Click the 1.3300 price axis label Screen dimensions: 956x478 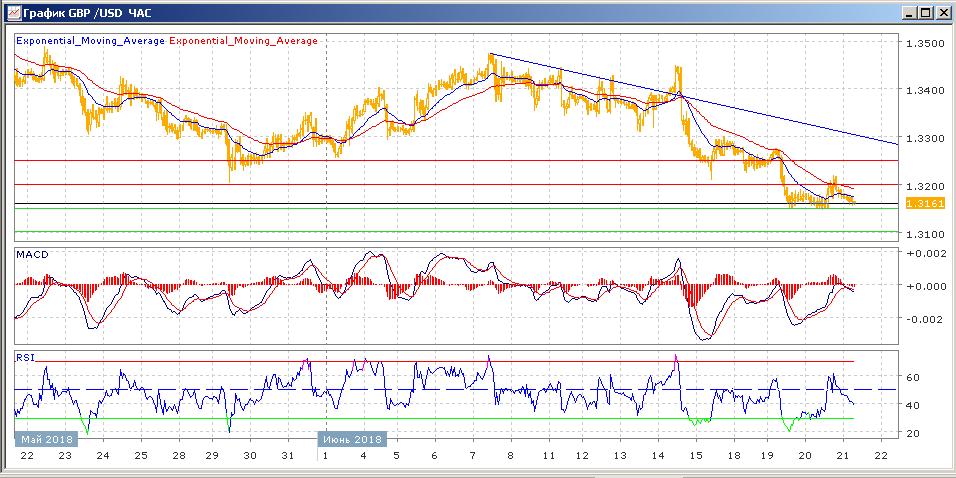(923, 139)
